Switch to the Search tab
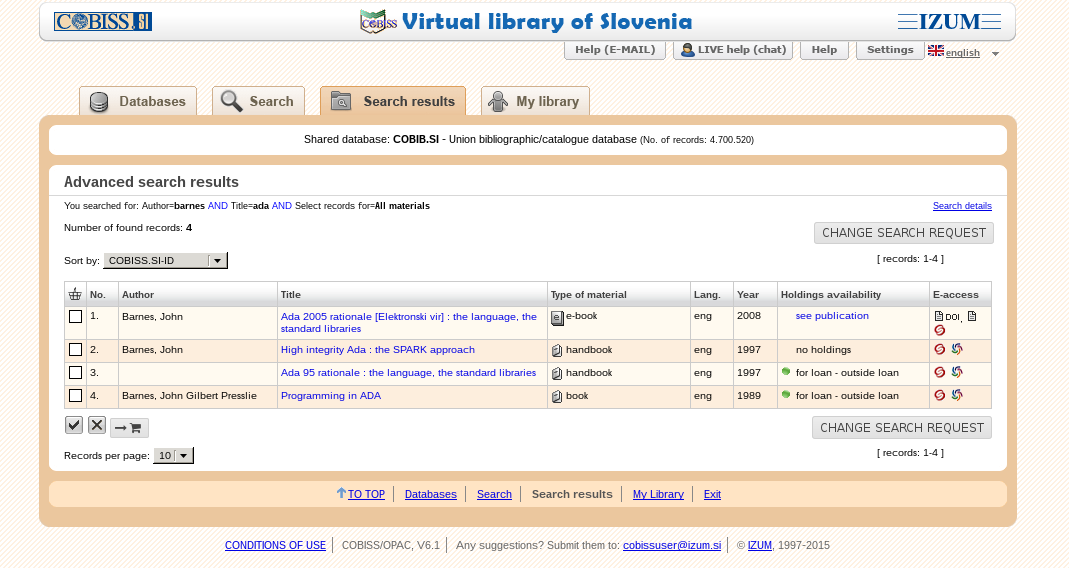 258,101
